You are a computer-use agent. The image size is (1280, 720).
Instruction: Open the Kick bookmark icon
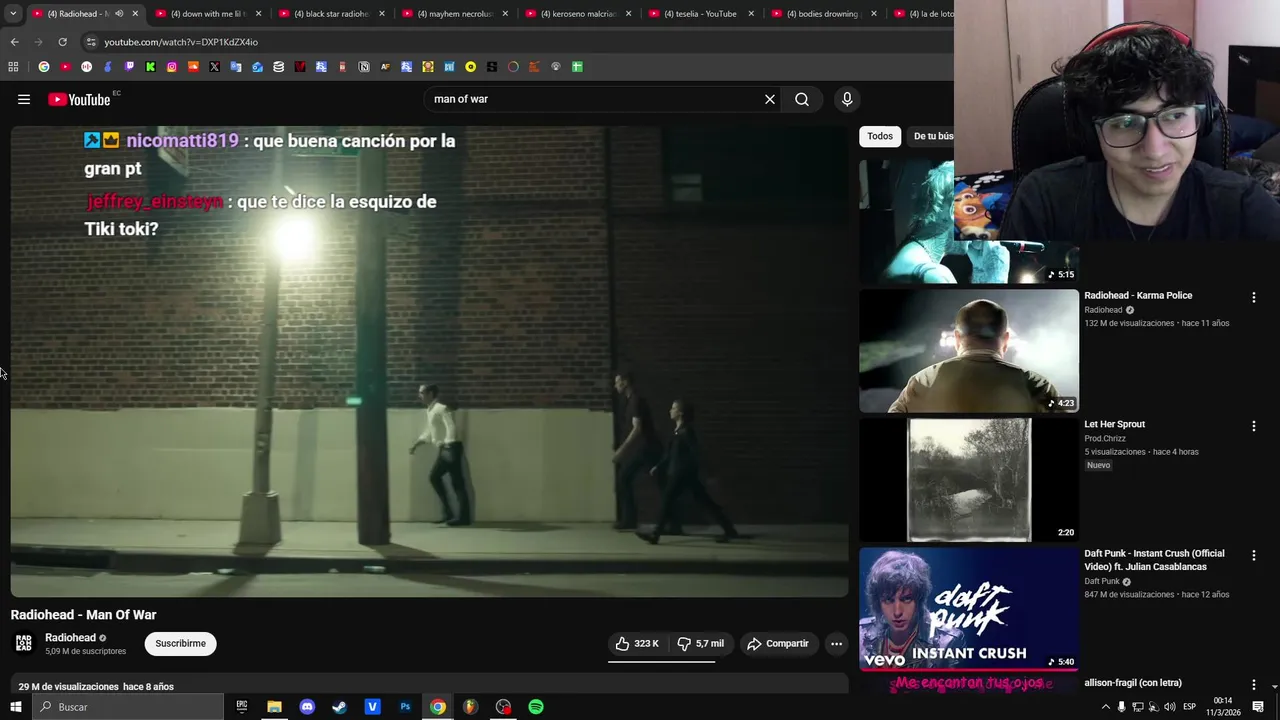(150, 67)
